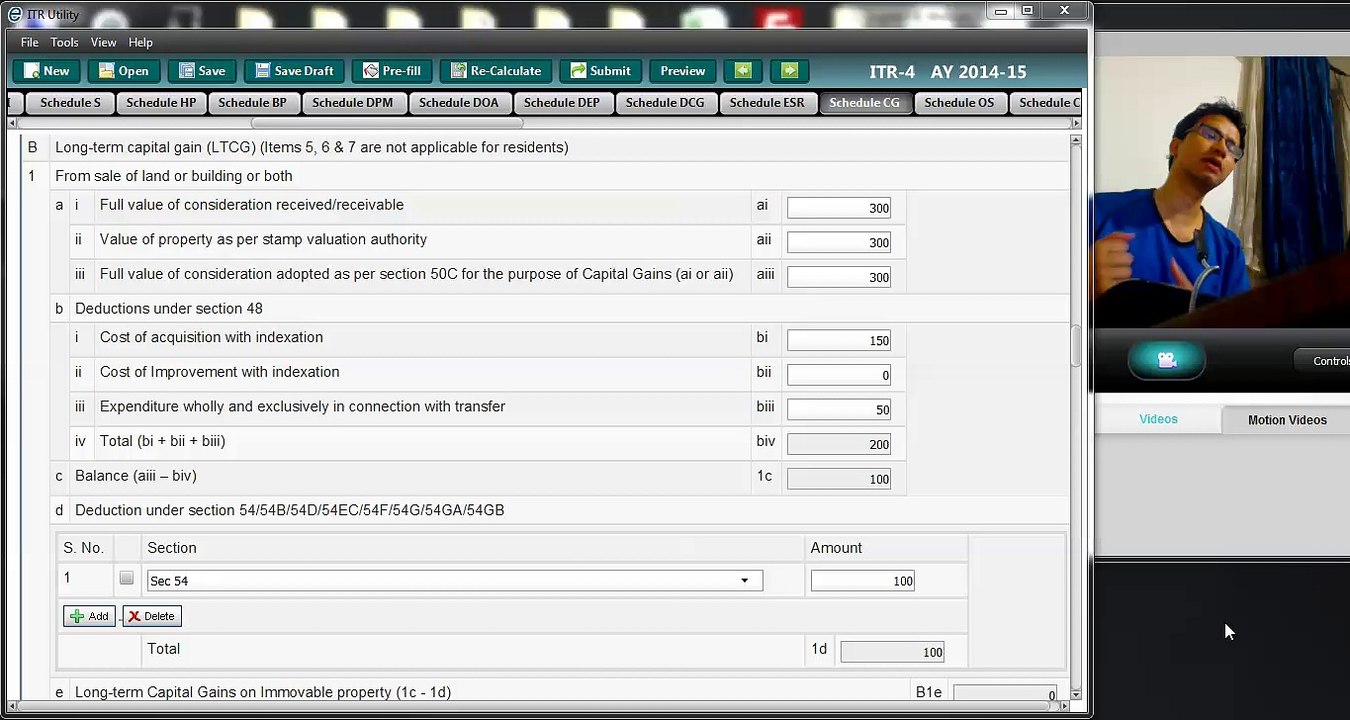This screenshot has width=1350, height=720.
Task: Click the Save Draft button
Action: coord(293,71)
